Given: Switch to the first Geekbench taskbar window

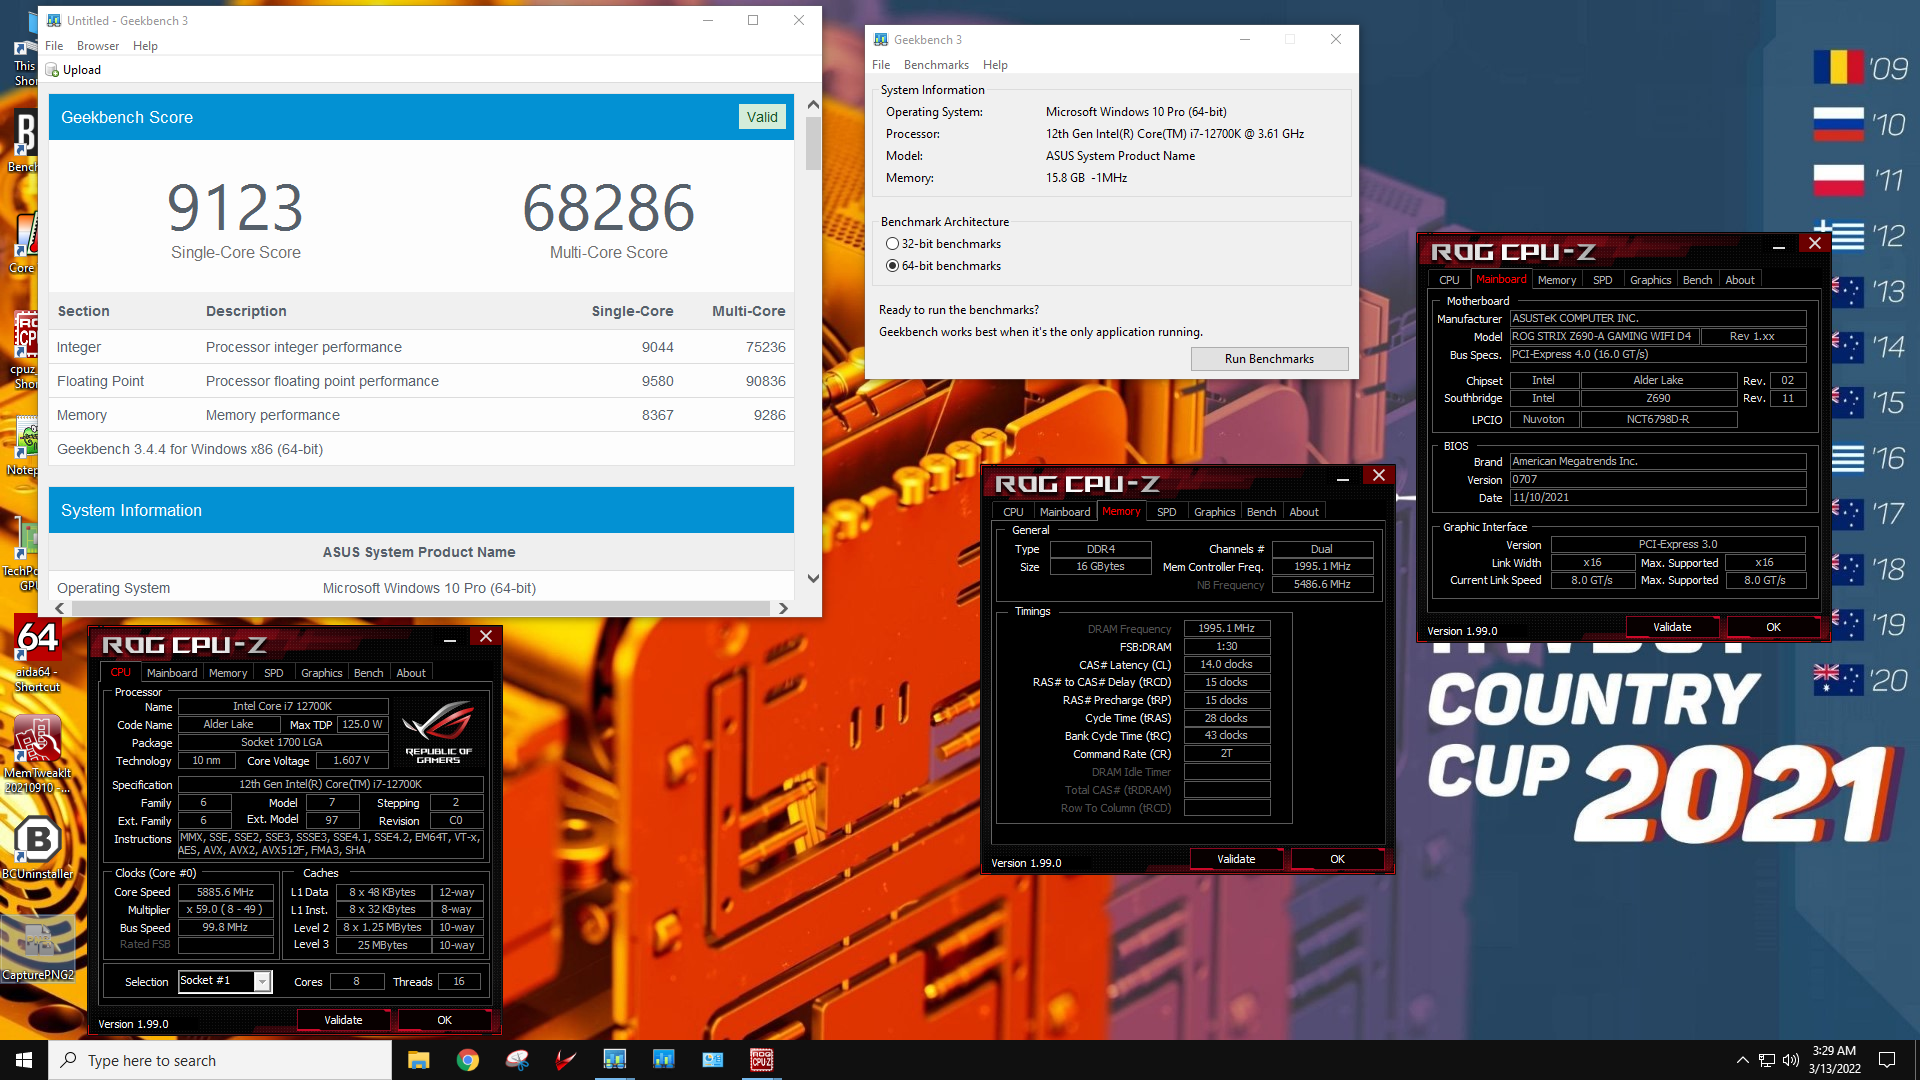Looking at the screenshot, I should click(614, 1060).
